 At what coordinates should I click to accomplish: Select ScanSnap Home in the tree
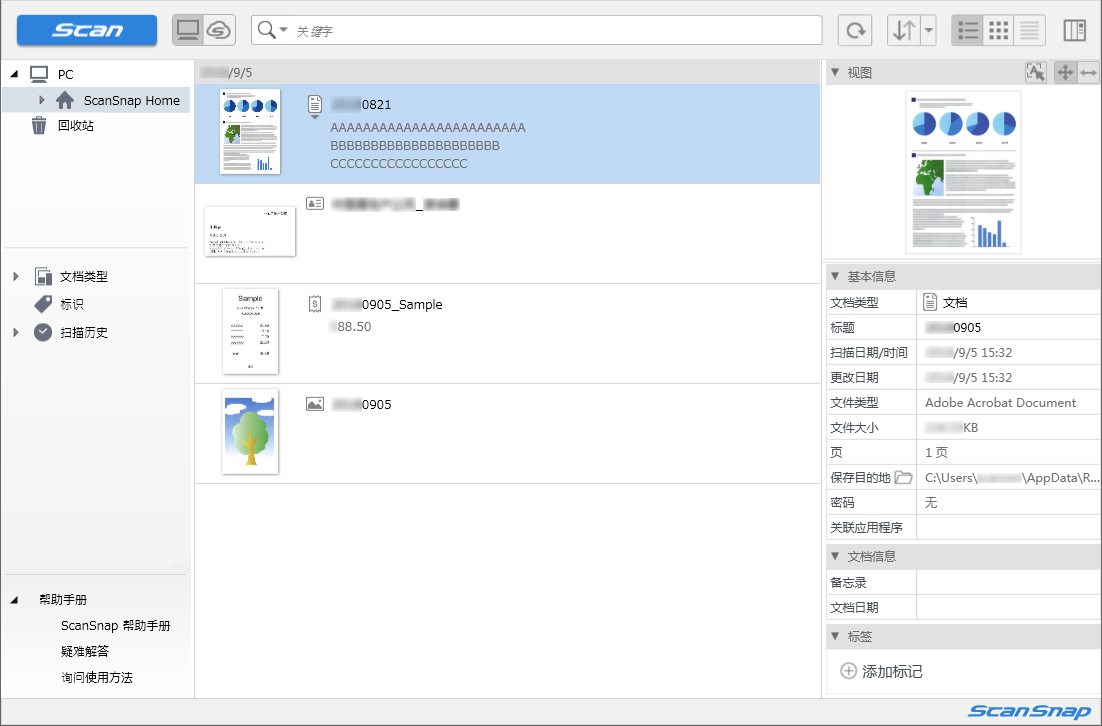(131, 101)
